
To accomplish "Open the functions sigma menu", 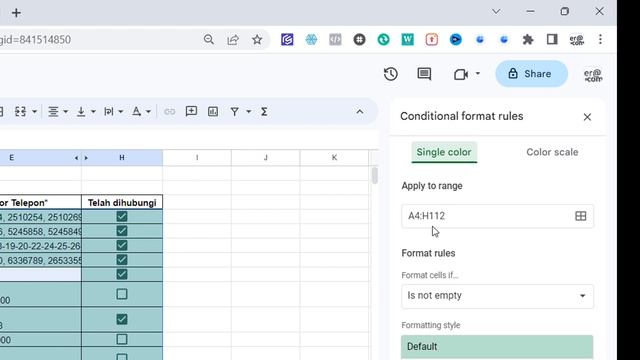I will pyautogui.click(x=264, y=111).
